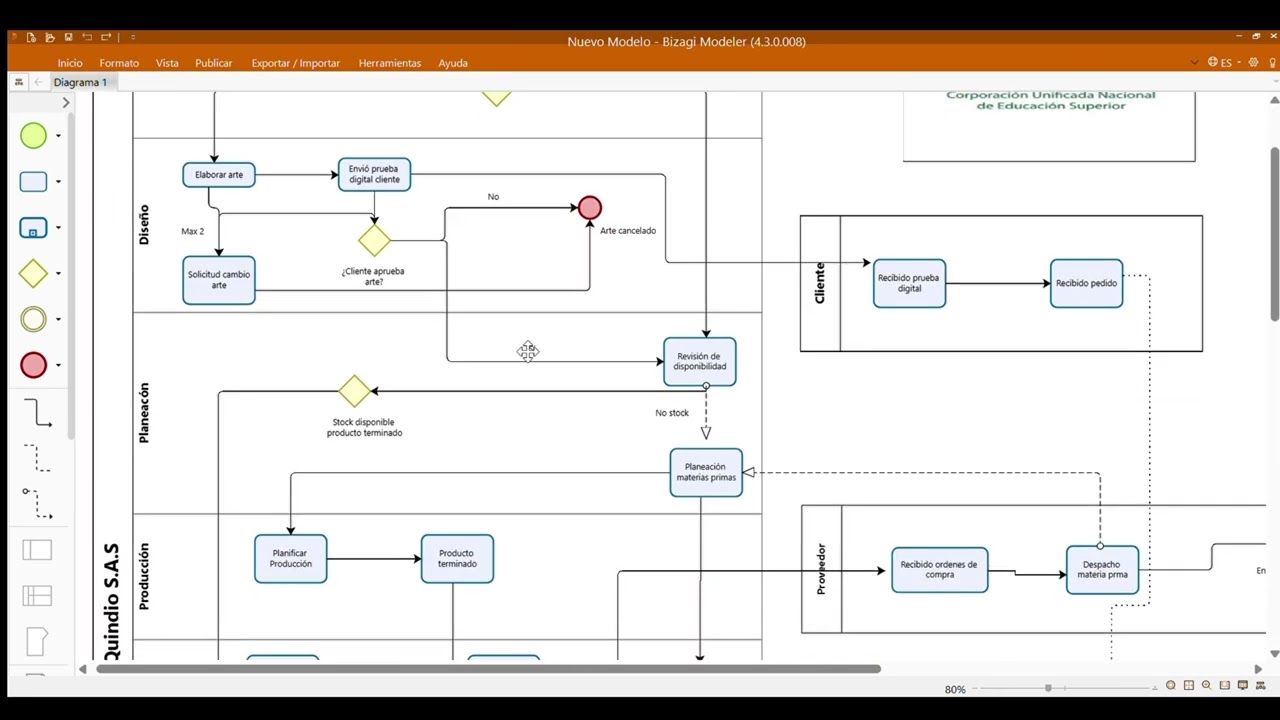Expand the End Event shape options arrow
Viewport: 1280px width, 720px height.
[58, 366]
